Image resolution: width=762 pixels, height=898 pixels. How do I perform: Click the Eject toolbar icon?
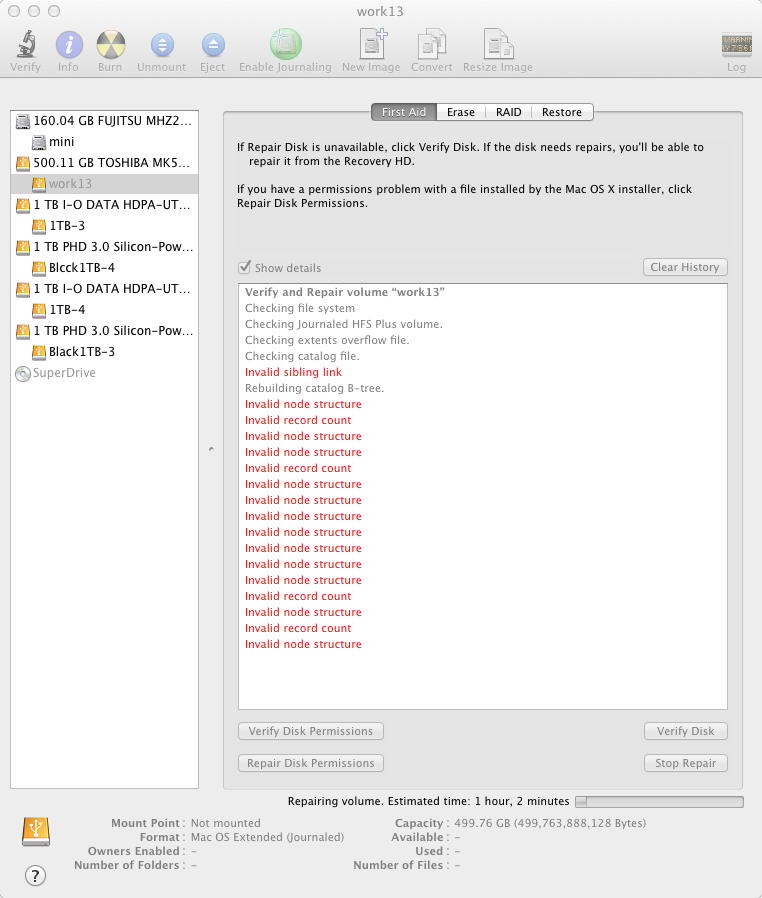[x=213, y=45]
